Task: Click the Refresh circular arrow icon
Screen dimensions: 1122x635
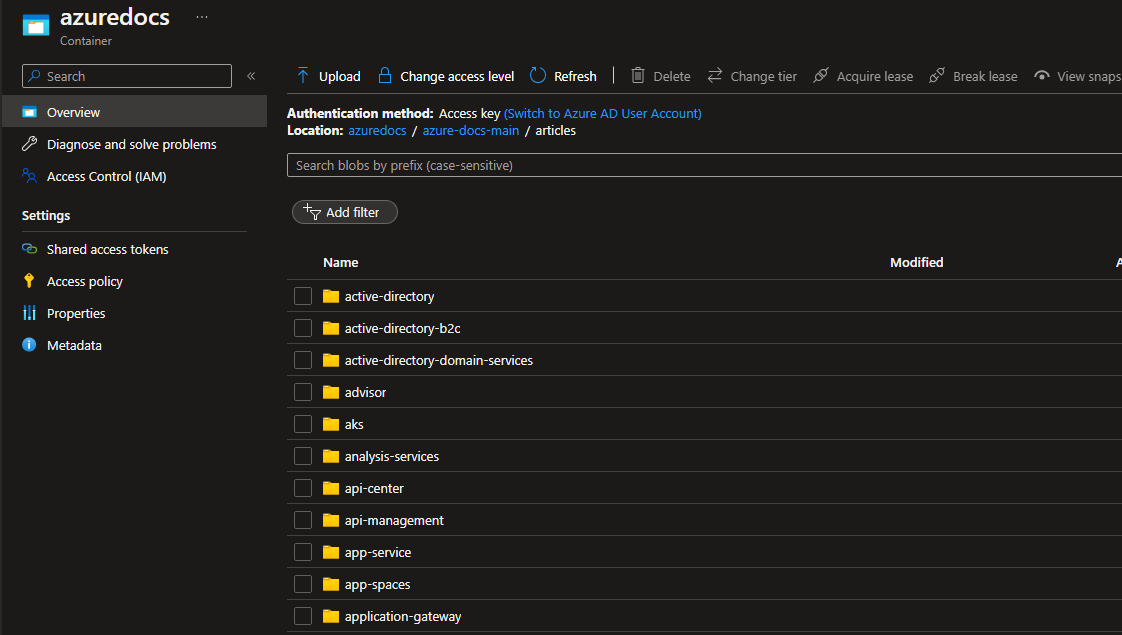Action: click(x=537, y=76)
